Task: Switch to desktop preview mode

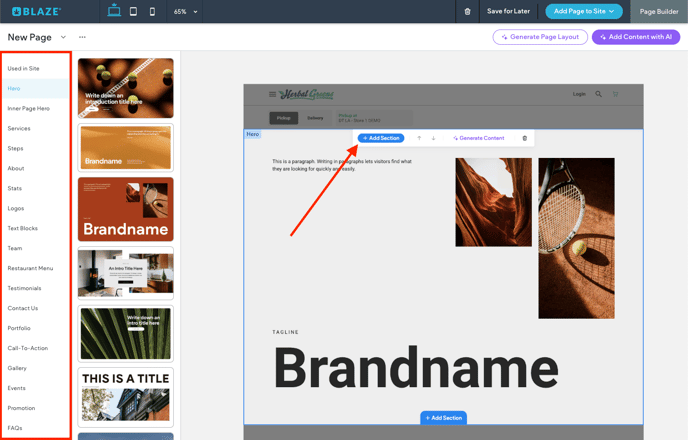Action: tap(114, 12)
